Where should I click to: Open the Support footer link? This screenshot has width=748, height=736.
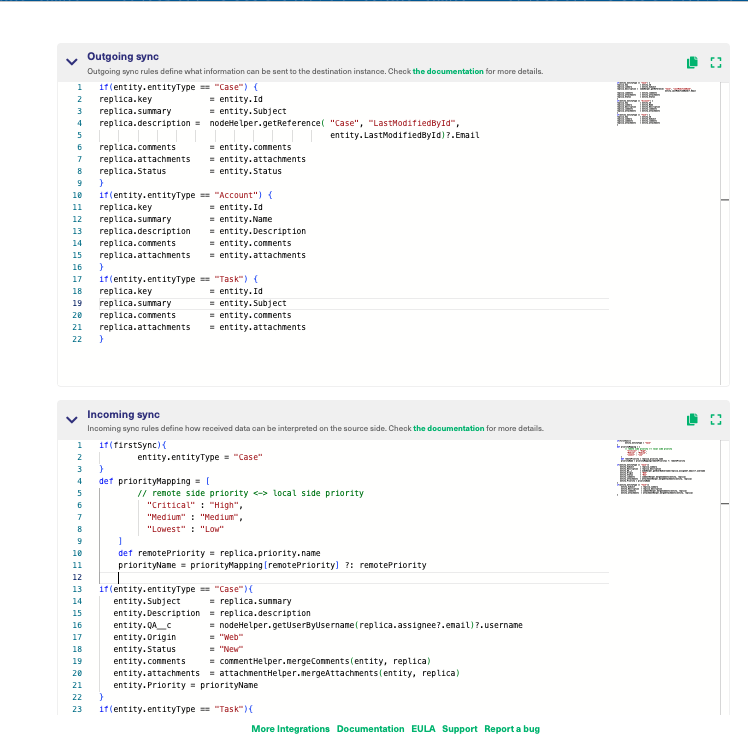point(459,729)
